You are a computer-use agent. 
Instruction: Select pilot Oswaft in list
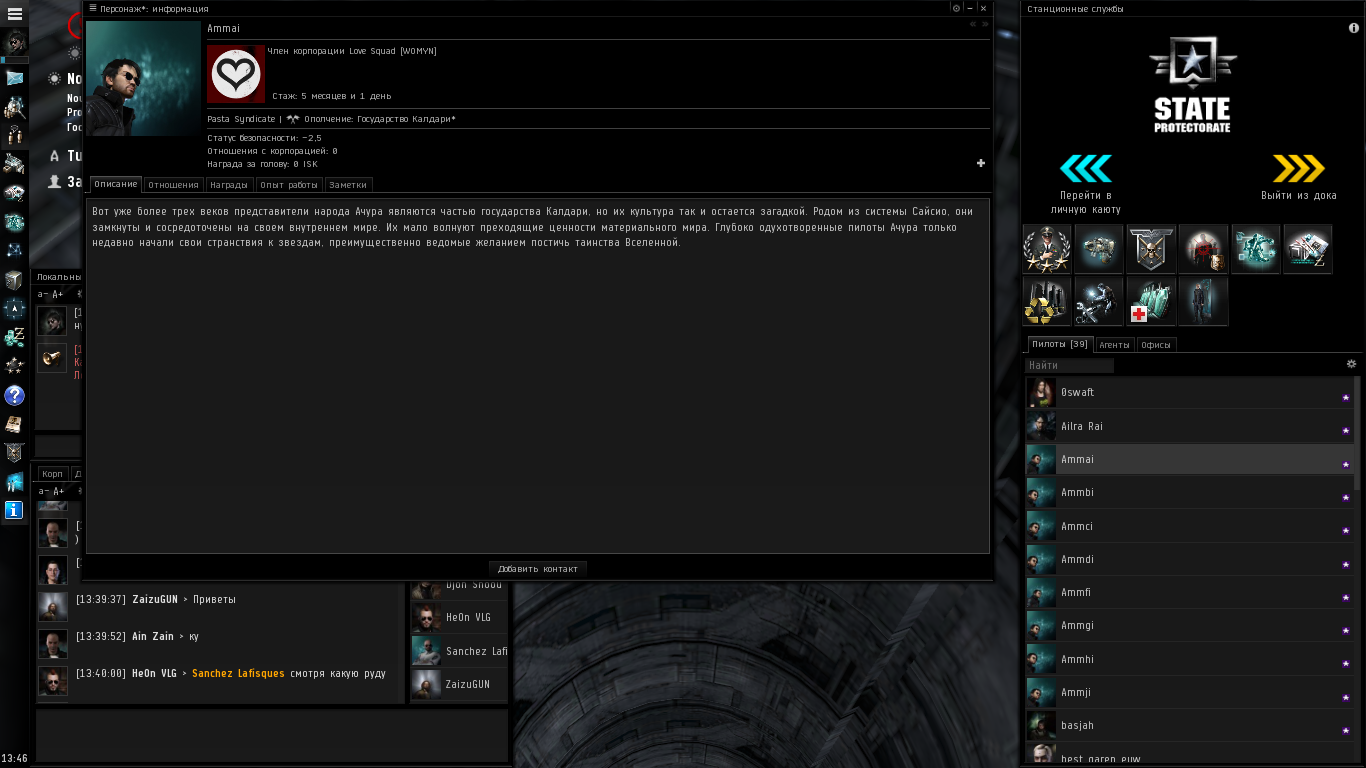[x=1189, y=393]
